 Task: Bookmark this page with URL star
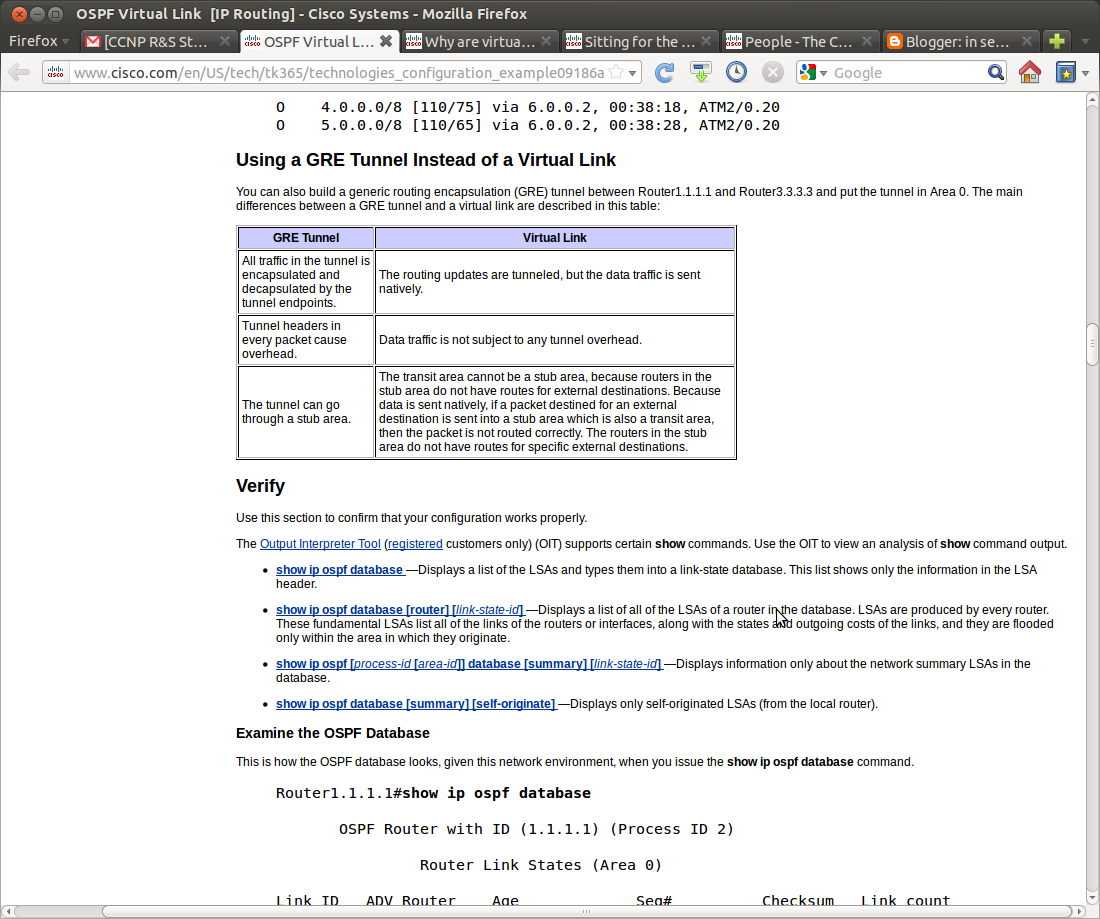tap(616, 72)
